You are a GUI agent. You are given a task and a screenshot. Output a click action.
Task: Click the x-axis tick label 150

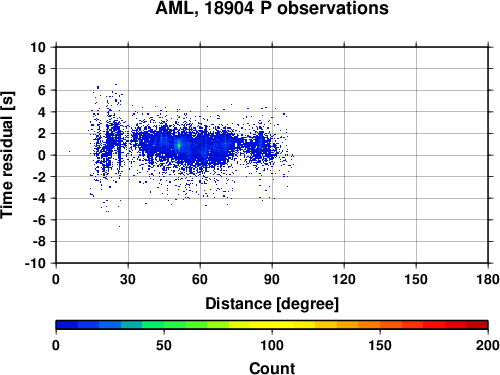click(x=416, y=279)
